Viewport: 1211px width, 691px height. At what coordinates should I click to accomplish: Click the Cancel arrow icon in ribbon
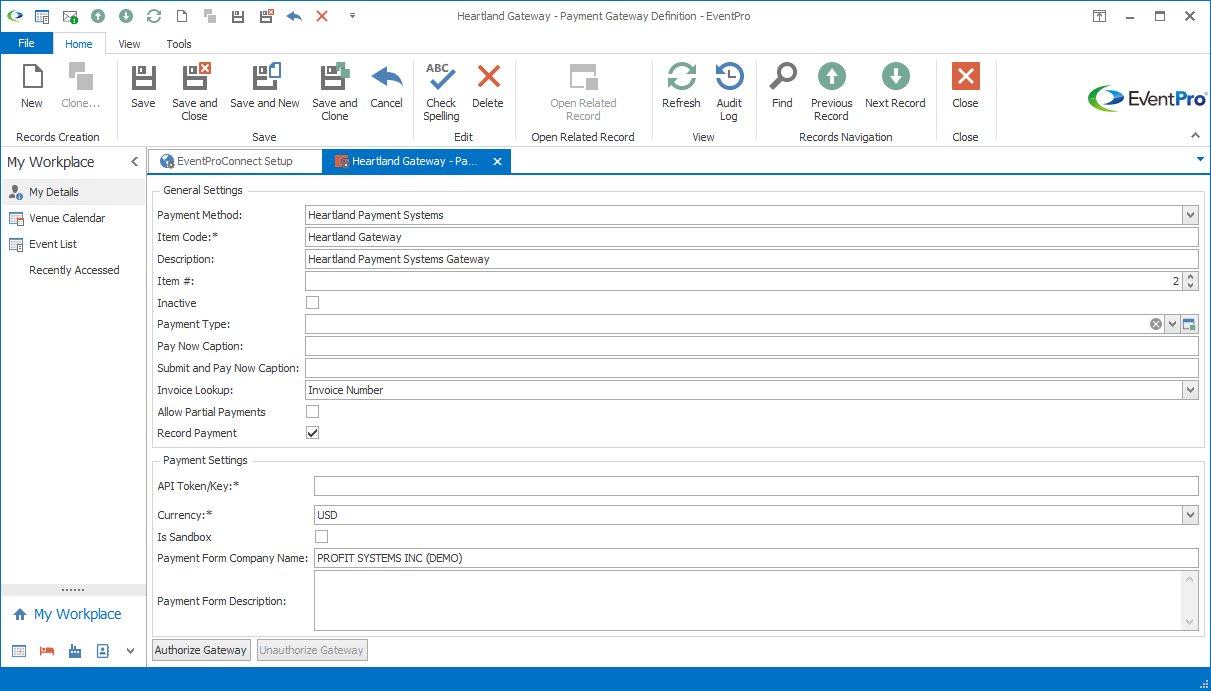[386, 78]
